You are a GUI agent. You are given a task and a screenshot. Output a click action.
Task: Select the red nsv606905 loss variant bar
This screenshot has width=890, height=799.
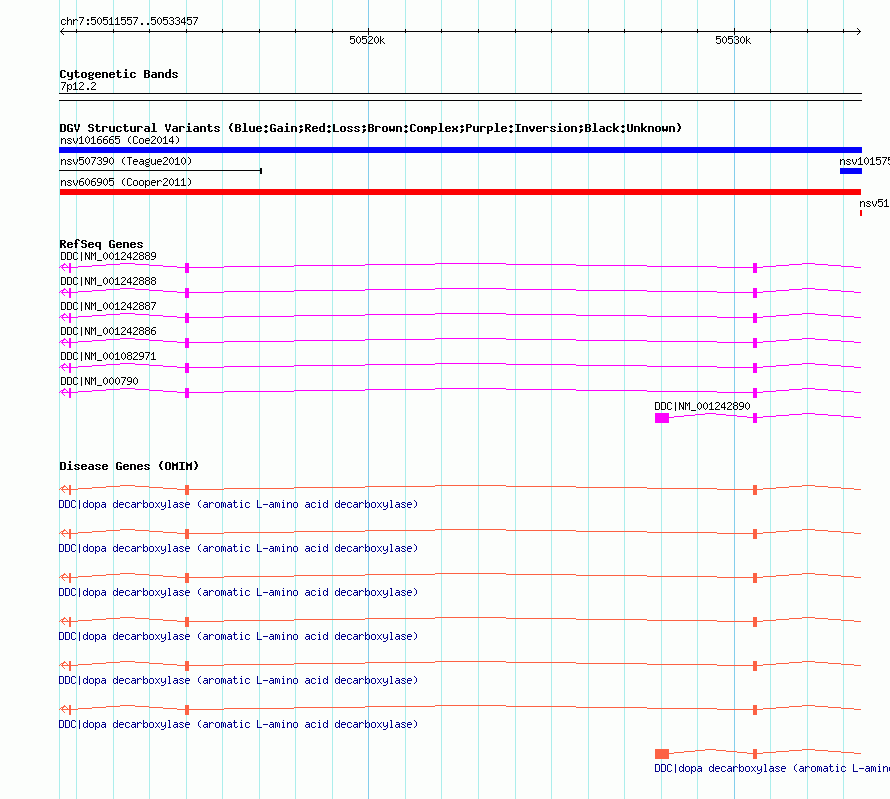point(460,192)
